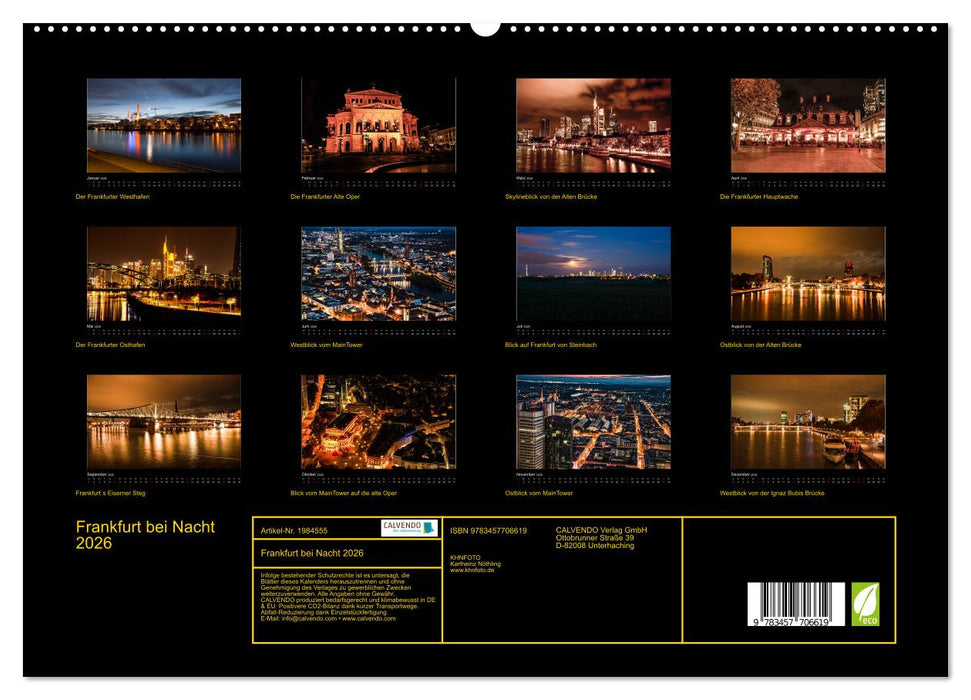Image resolution: width=971 pixels, height=700 pixels.
Task: Open the link www.calvendo.com
Action: tap(370, 620)
